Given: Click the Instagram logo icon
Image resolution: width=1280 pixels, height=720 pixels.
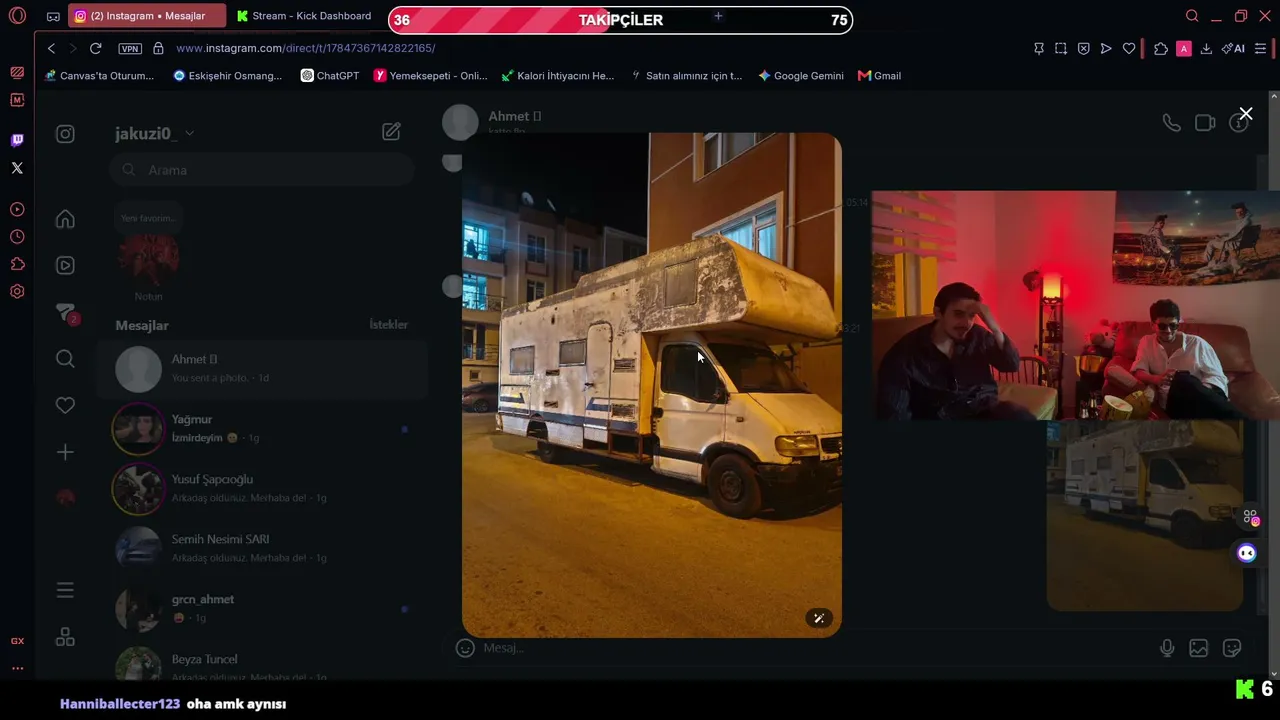Looking at the screenshot, I should click(65, 134).
